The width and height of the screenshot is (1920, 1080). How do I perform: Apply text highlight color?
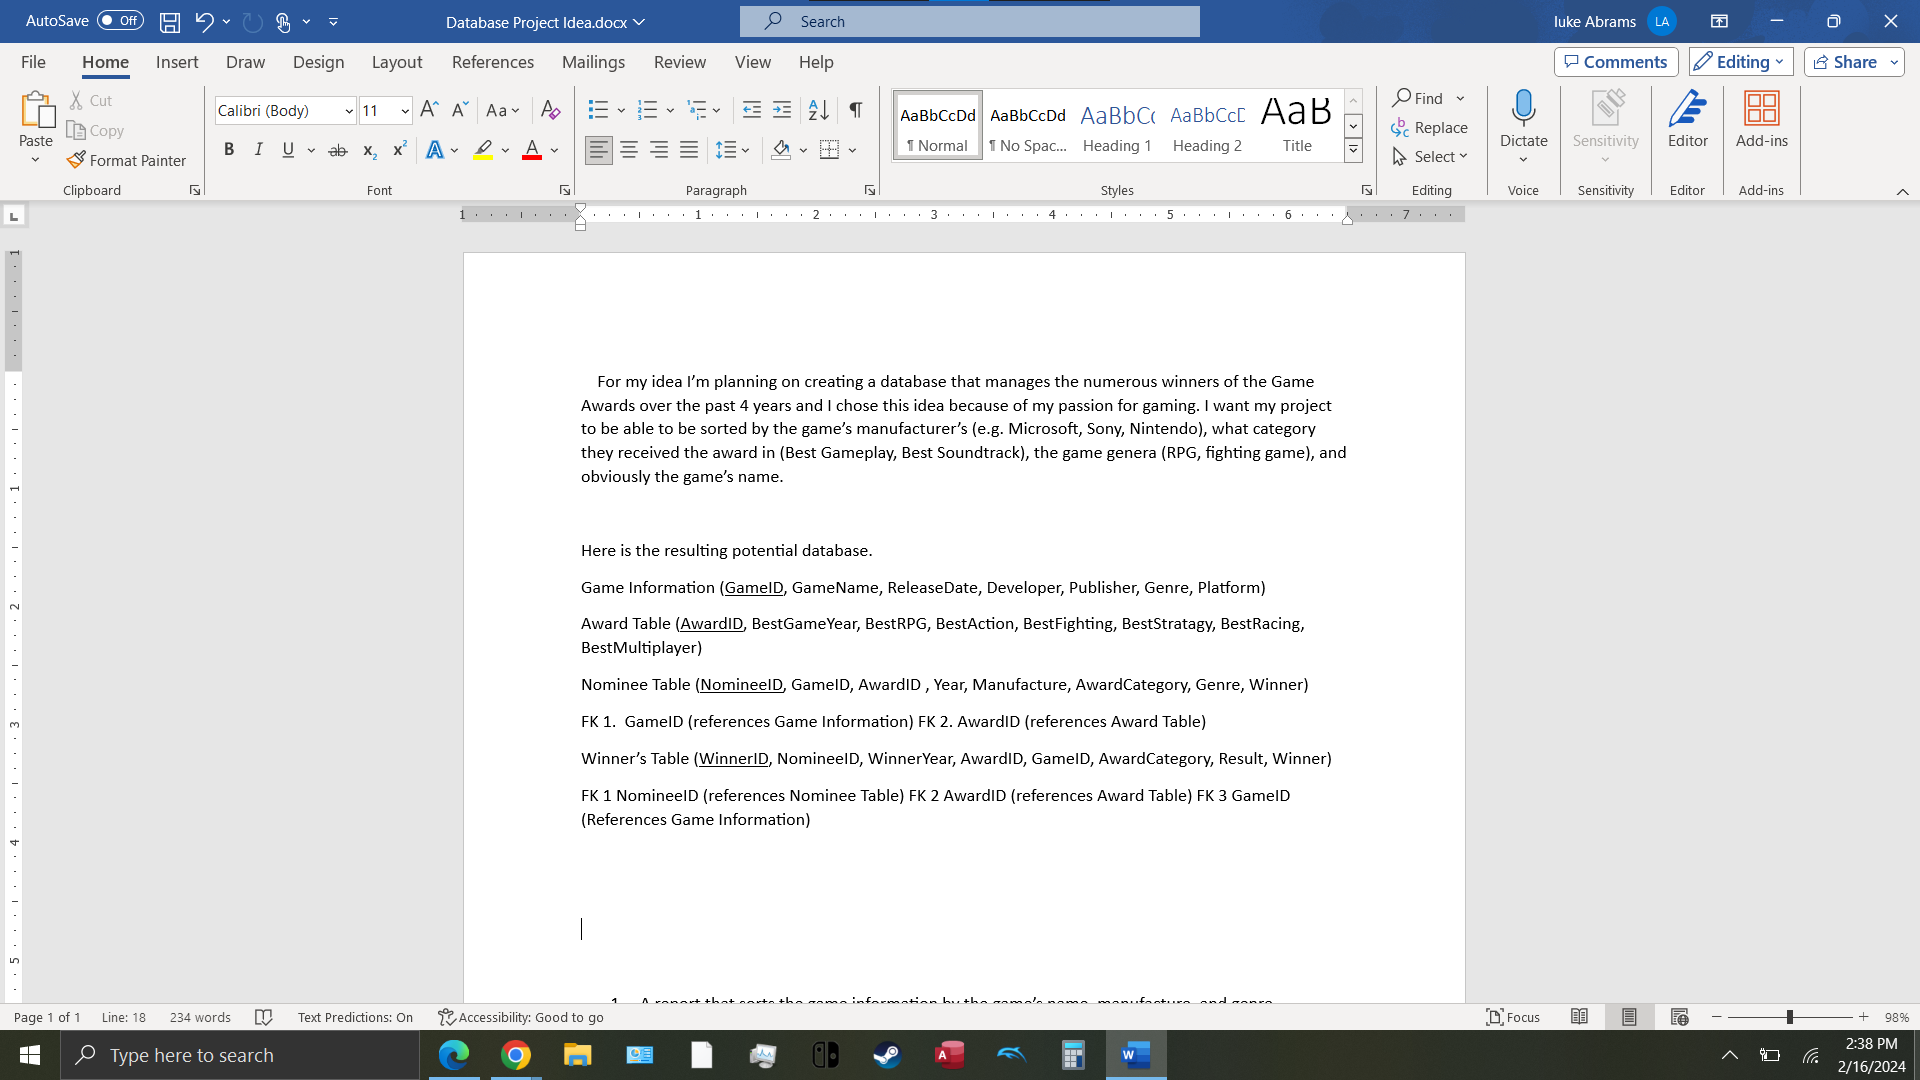[483, 149]
